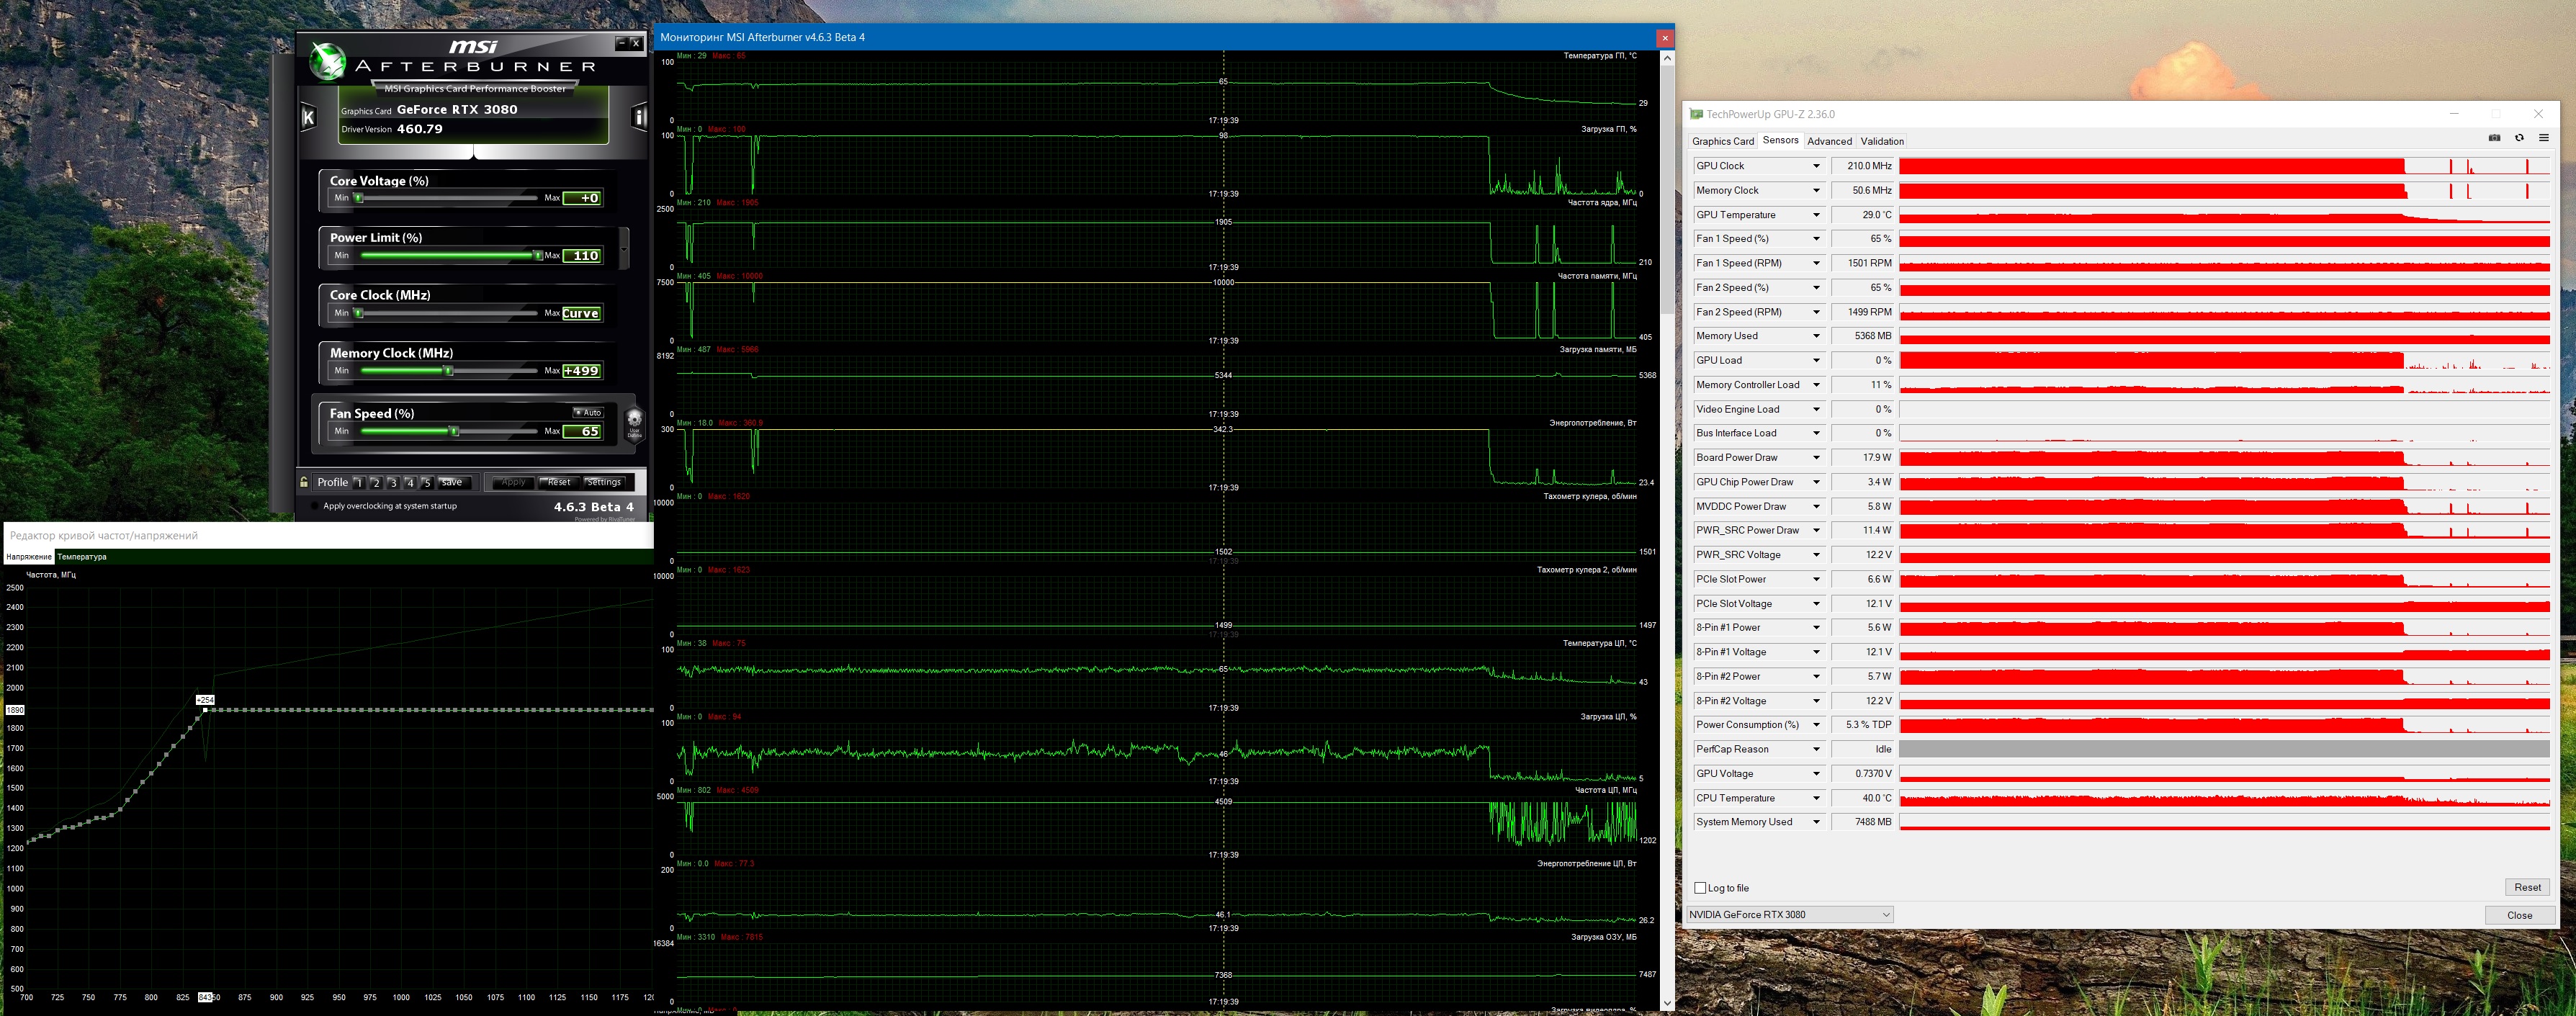Enable the Log to file checkbox
Image resolution: width=2576 pixels, height=1016 pixels.
tap(1700, 888)
